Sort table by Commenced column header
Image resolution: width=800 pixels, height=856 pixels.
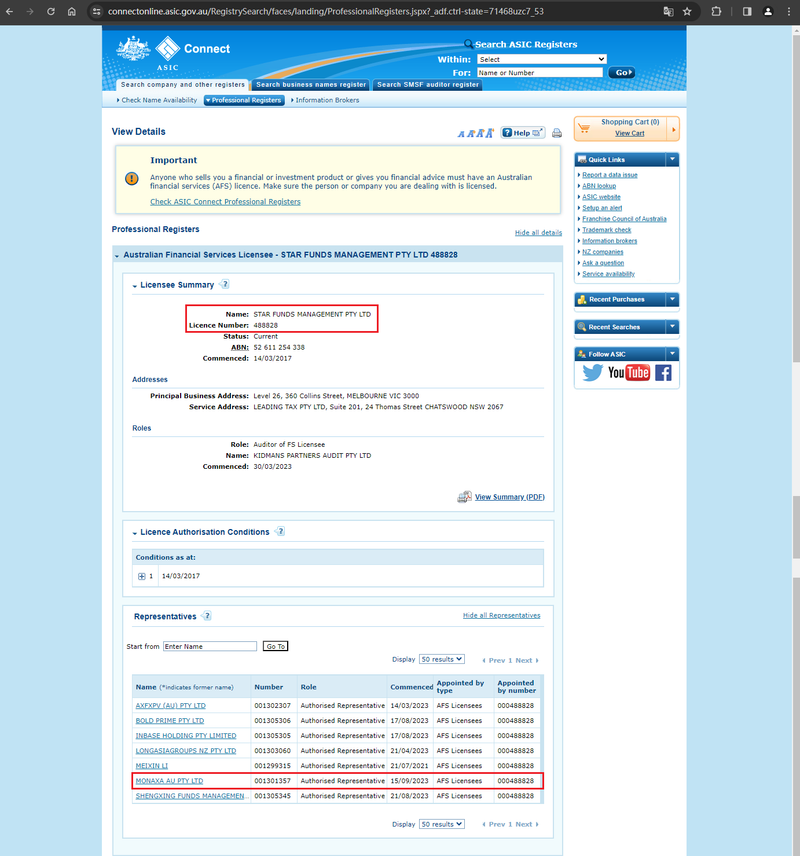tap(411, 687)
